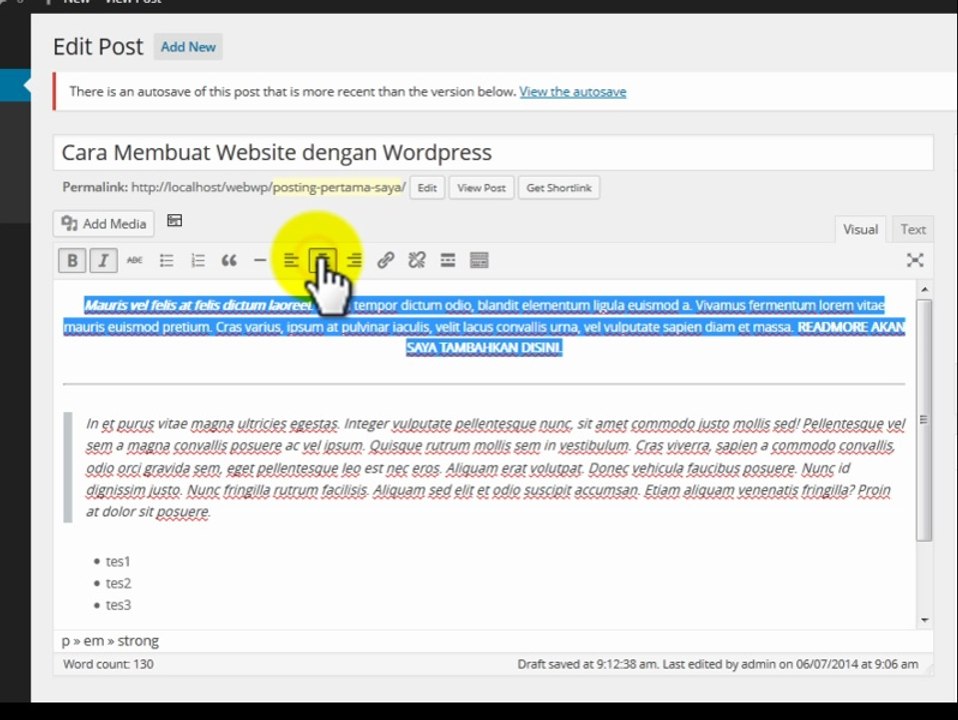This screenshot has height=720, width=958.
Task: Toggle Bold formatting button
Action: [x=72, y=260]
